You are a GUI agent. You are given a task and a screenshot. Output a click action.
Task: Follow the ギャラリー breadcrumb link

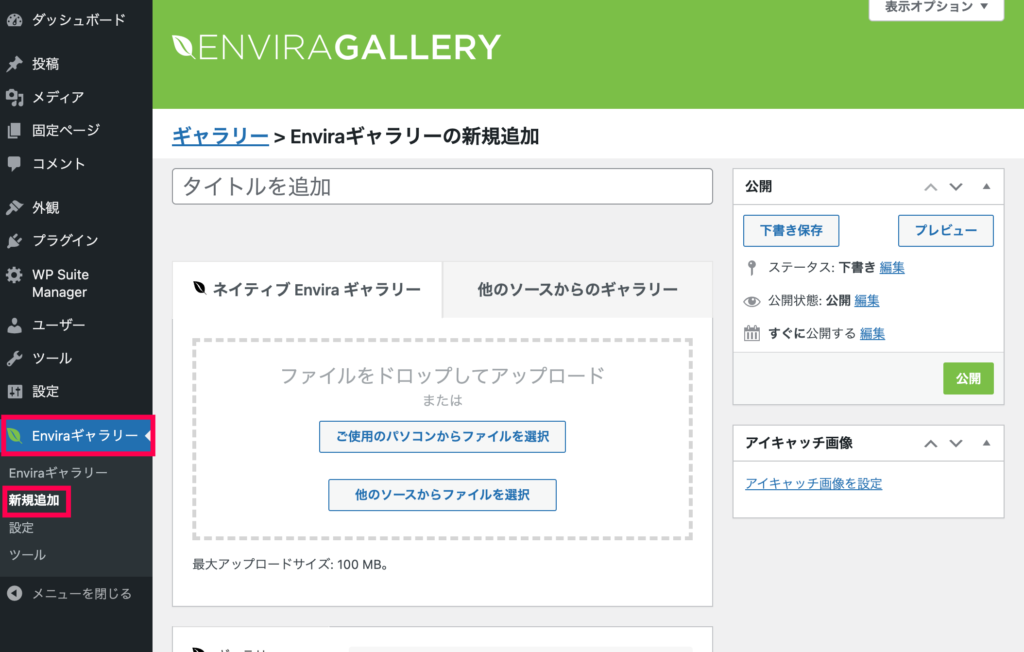(x=220, y=137)
